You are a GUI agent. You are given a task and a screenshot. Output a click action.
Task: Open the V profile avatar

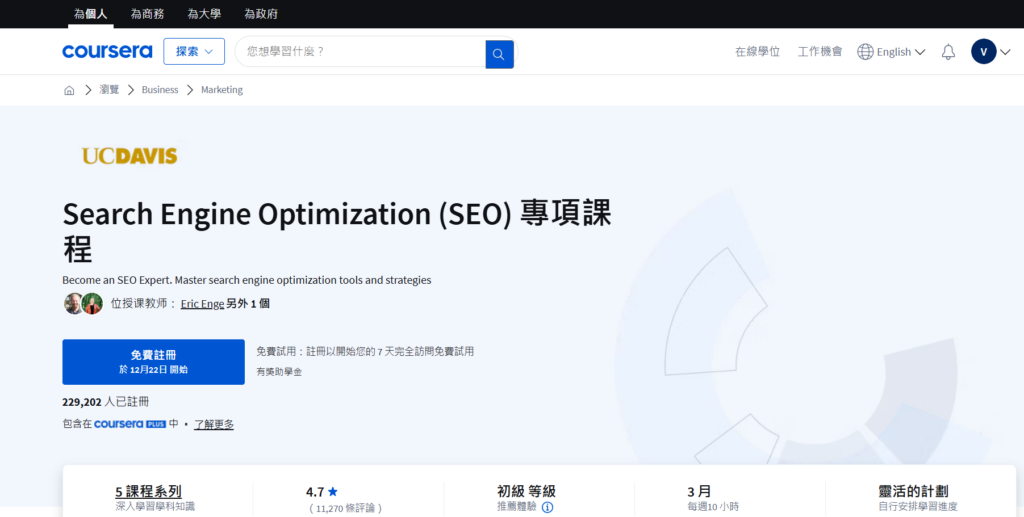click(984, 52)
